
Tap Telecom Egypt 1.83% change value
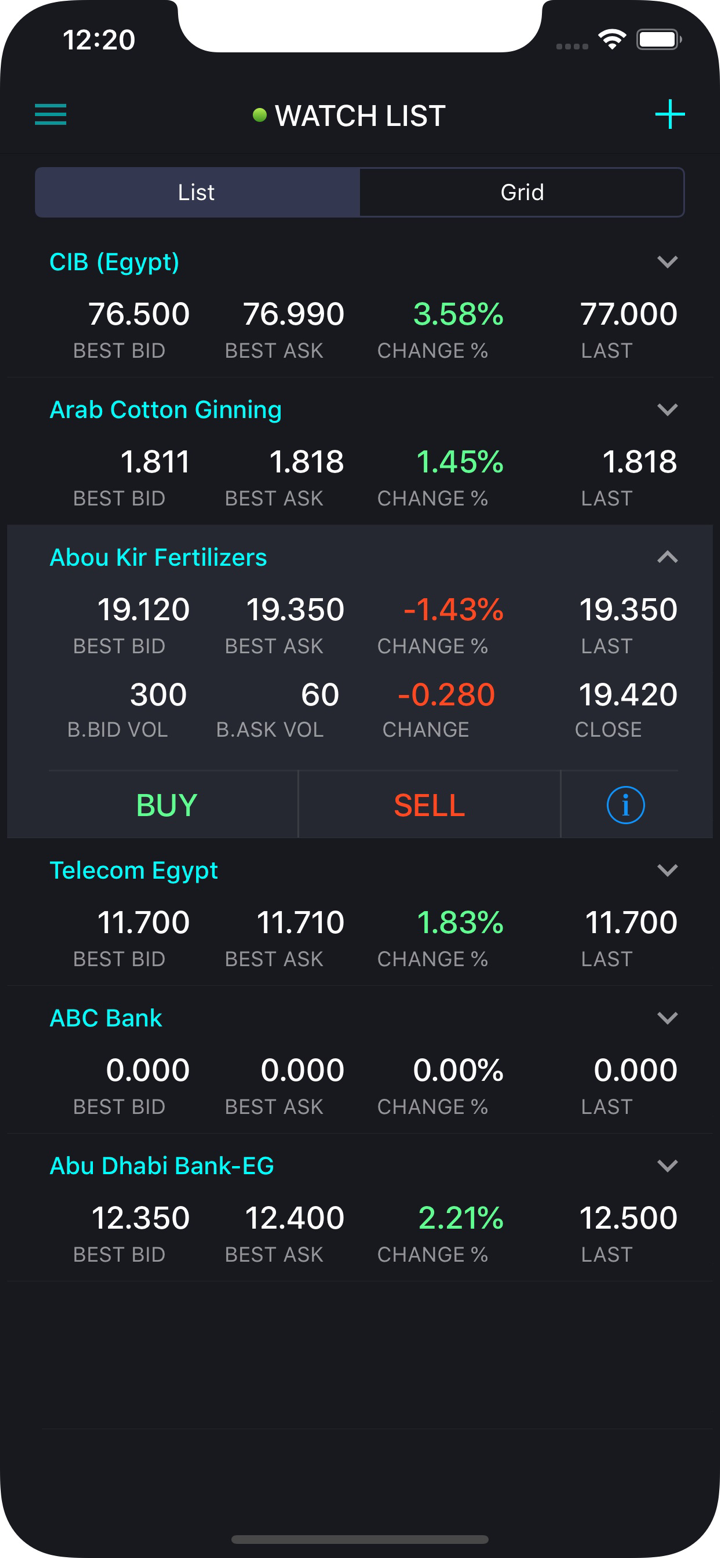[x=460, y=922]
